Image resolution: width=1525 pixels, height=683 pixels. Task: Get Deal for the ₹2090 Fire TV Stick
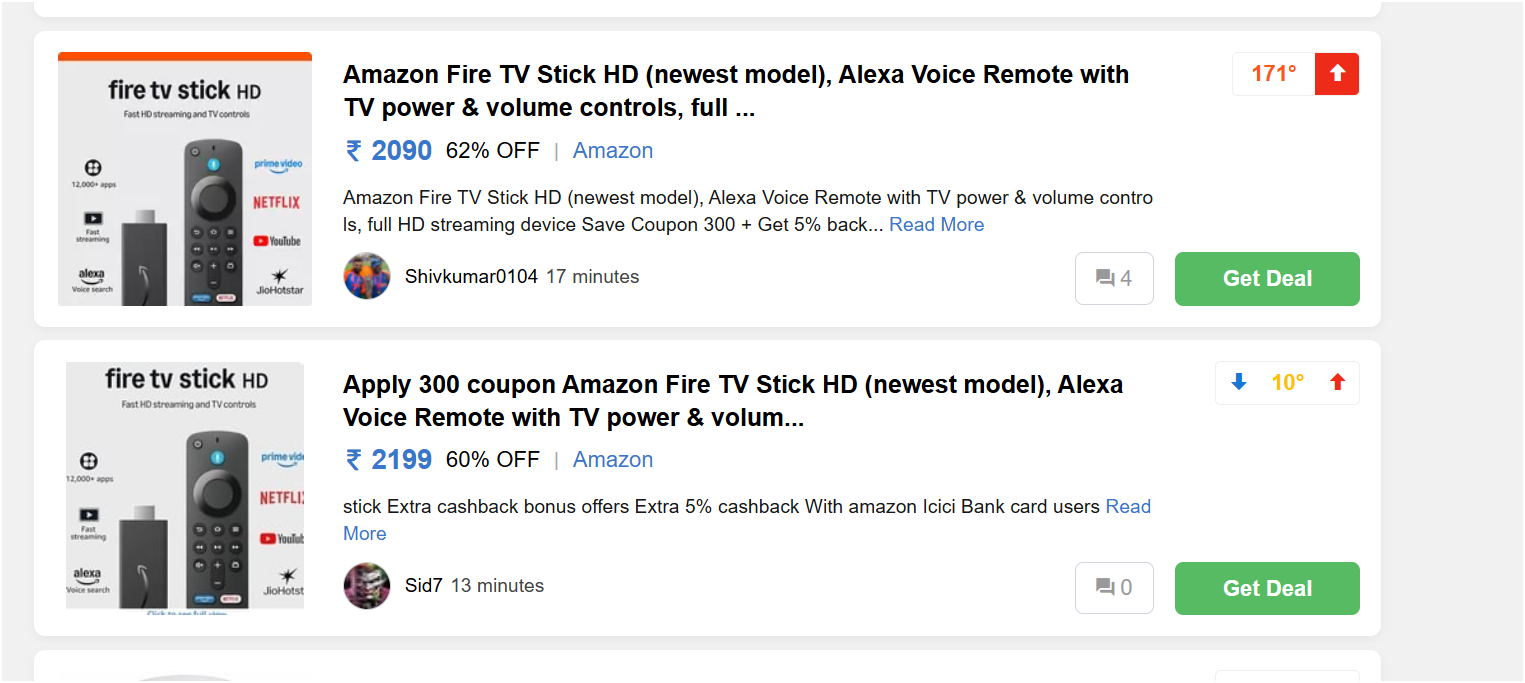point(1267,278)
